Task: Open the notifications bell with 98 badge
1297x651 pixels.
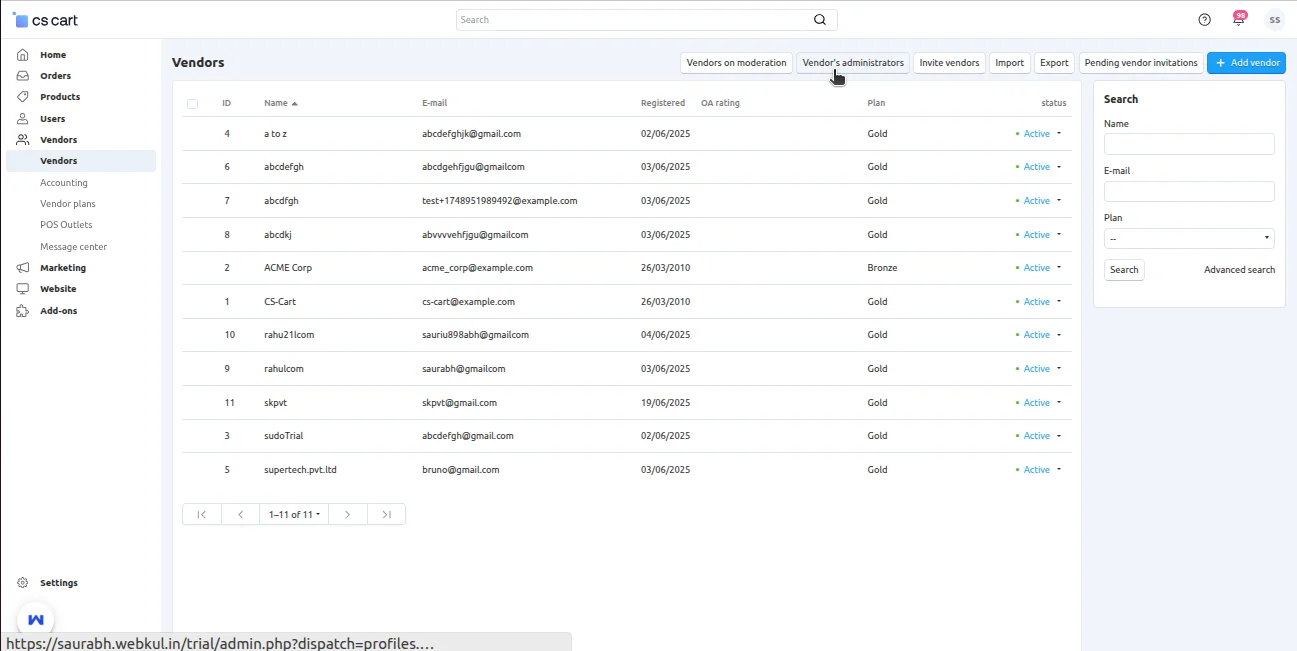Action: tap(1238, 19)
